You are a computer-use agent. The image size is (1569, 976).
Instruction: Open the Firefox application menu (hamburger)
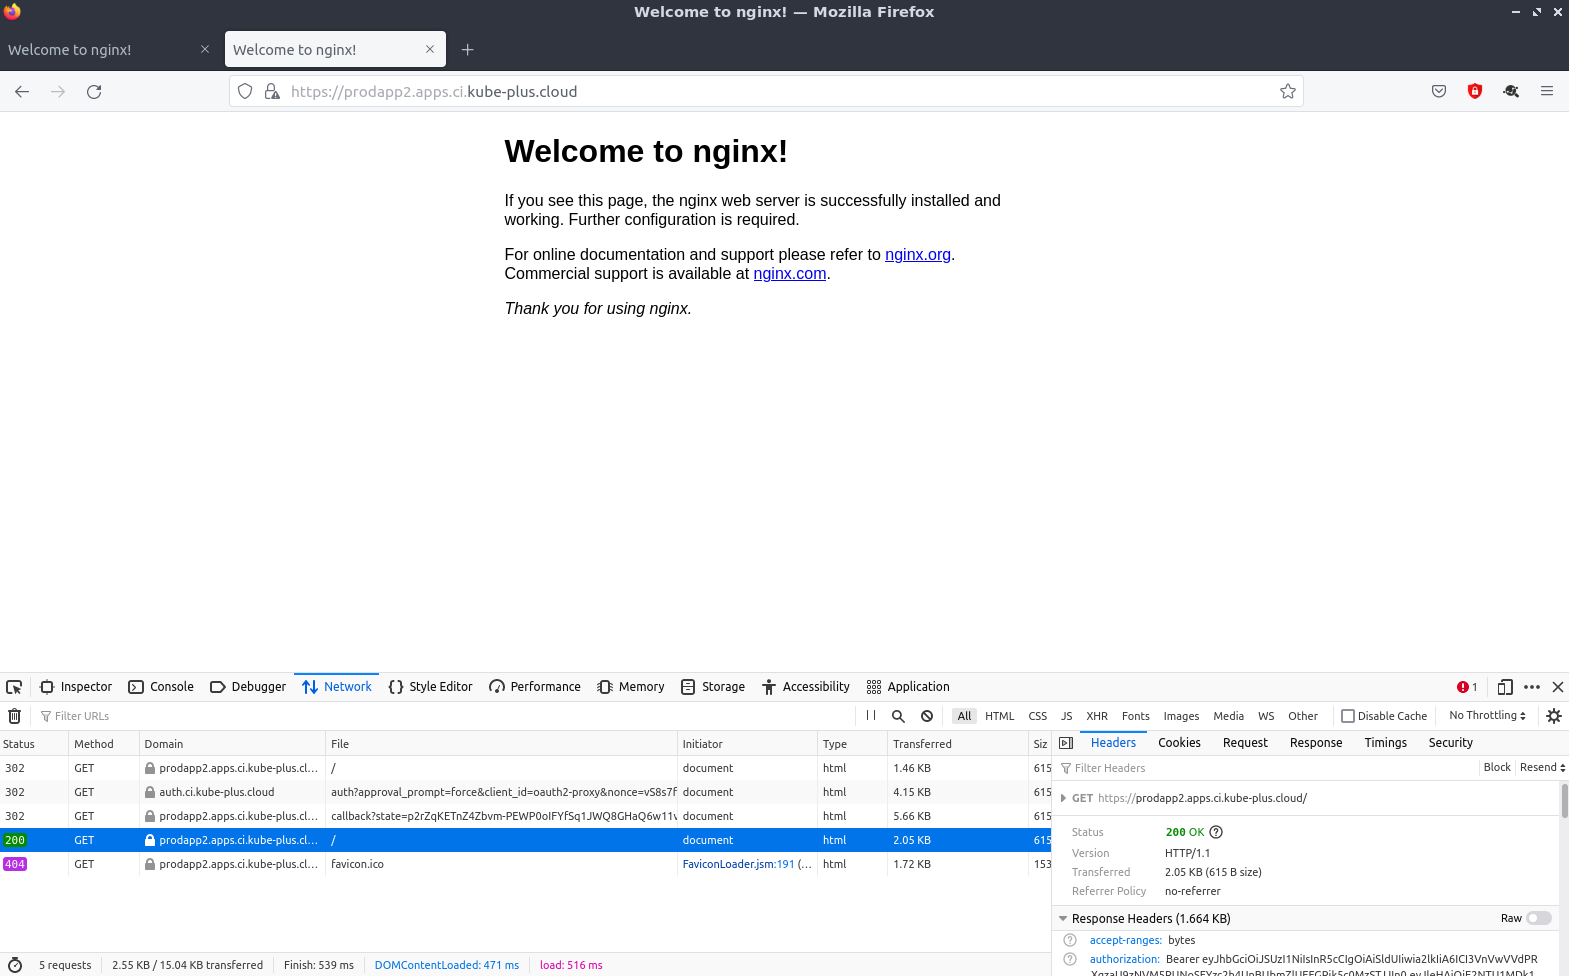[1547, 92]
